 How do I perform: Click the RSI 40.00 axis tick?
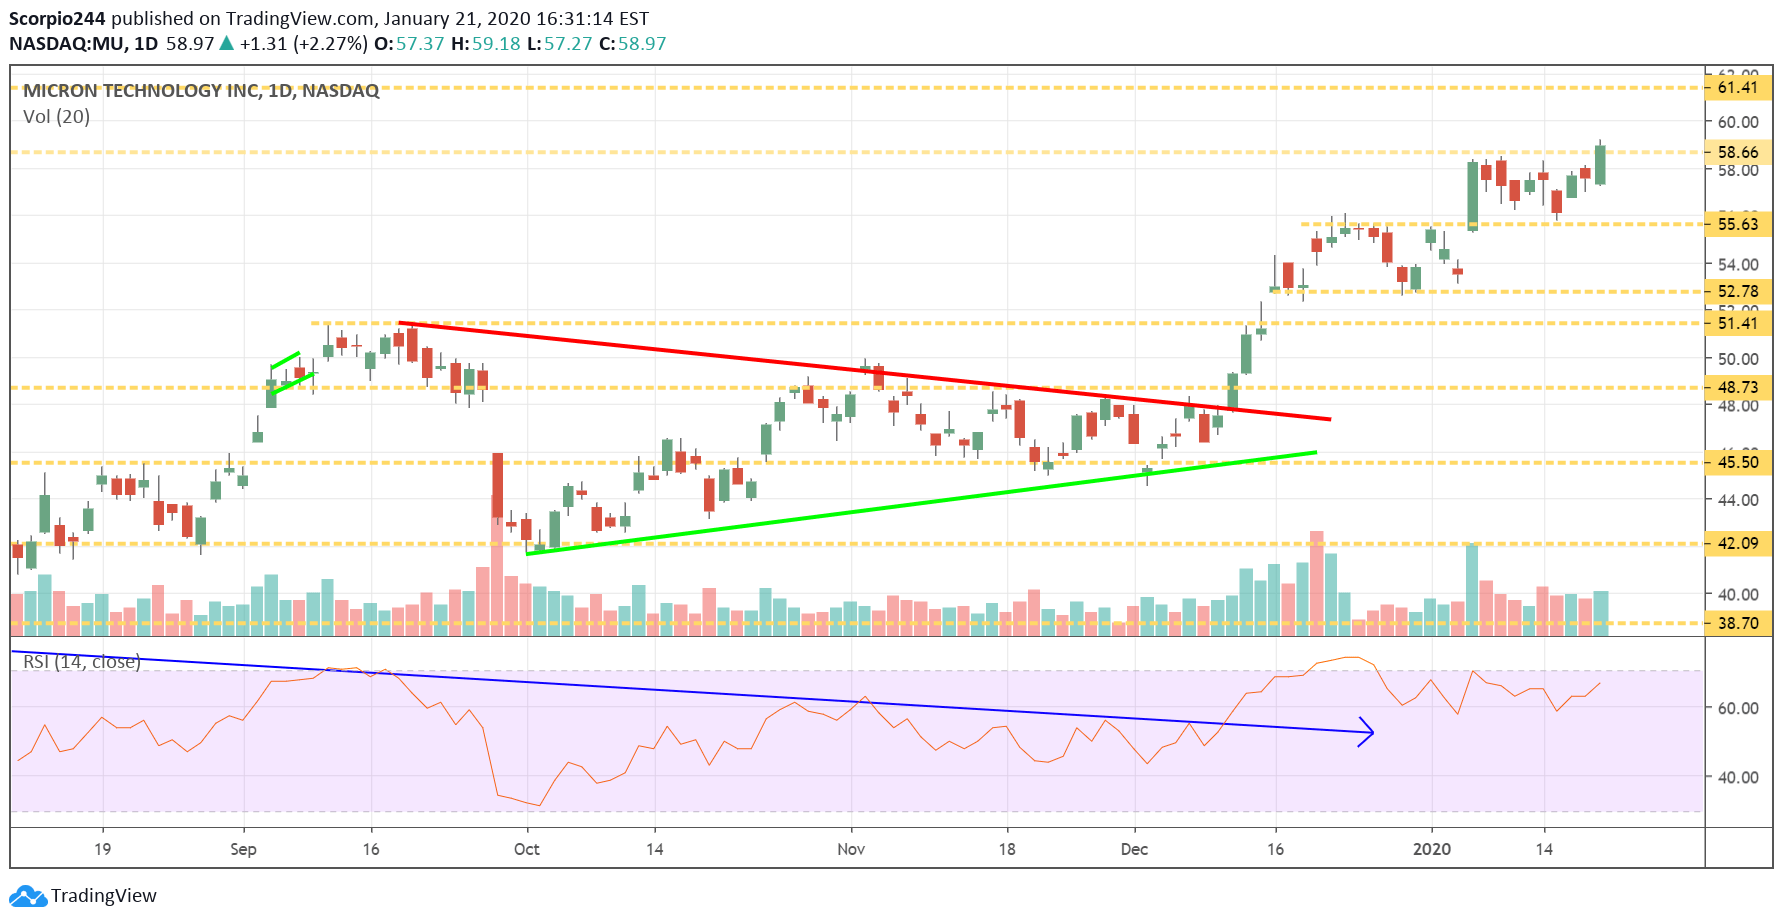coord(1738,777)
